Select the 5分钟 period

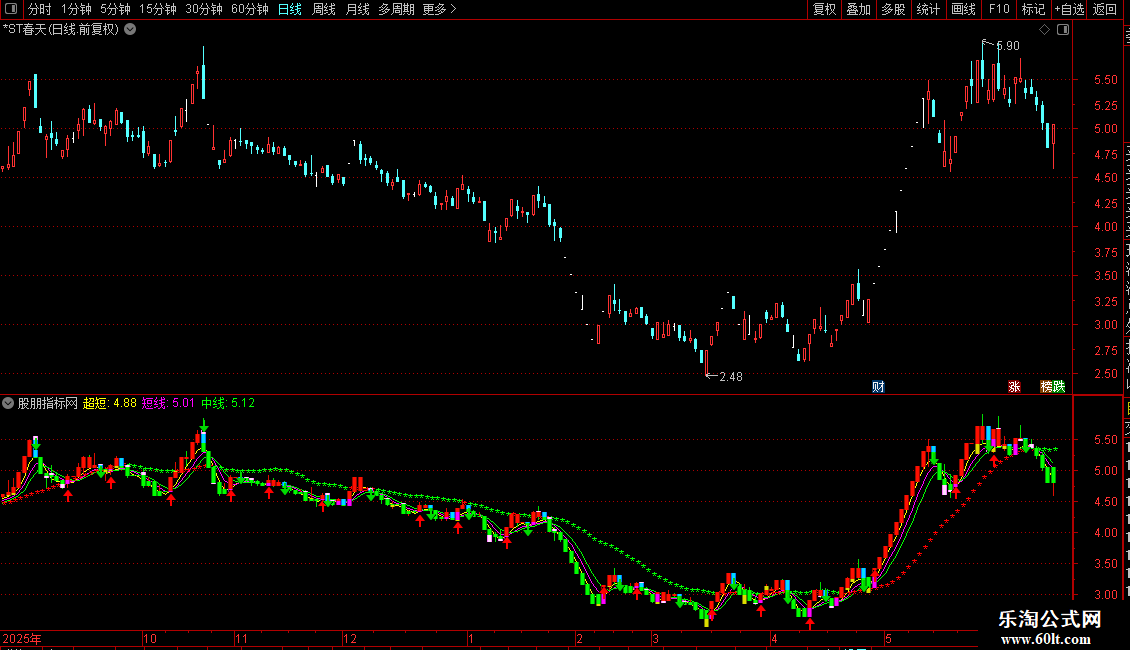[115, 9]
